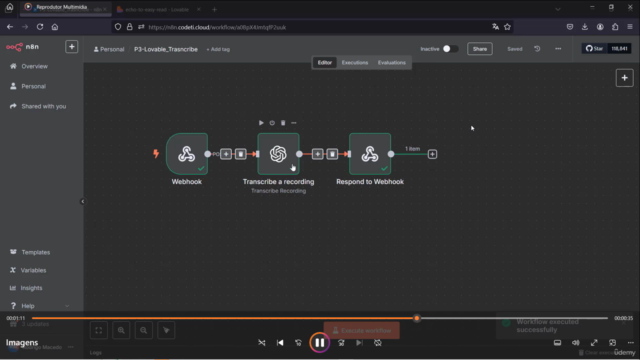Click the plus button beside the n8n logo
This screenshot has width=640, height=360.
(71, 47)
